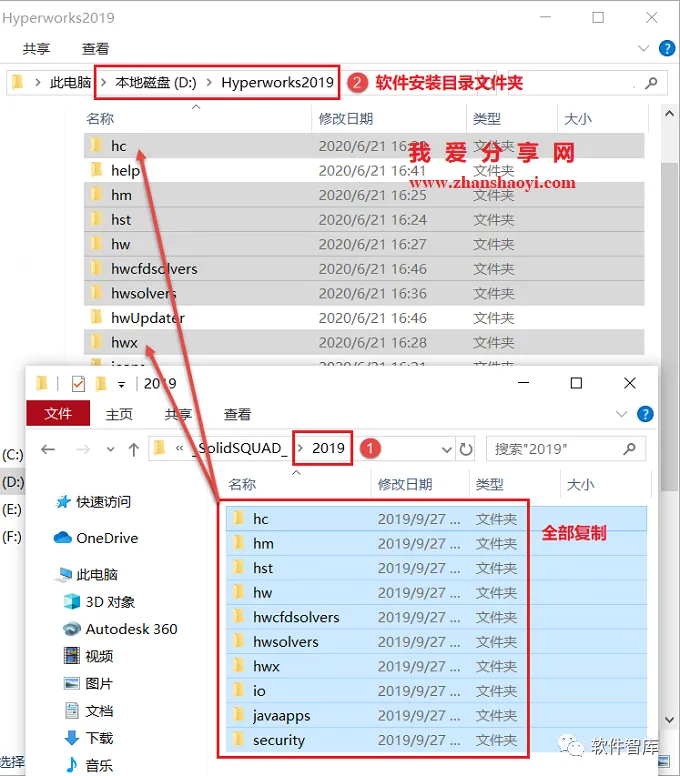Select (F:) drive in background navigation pane
Screen dimensions: 680x776
point(12,536)
